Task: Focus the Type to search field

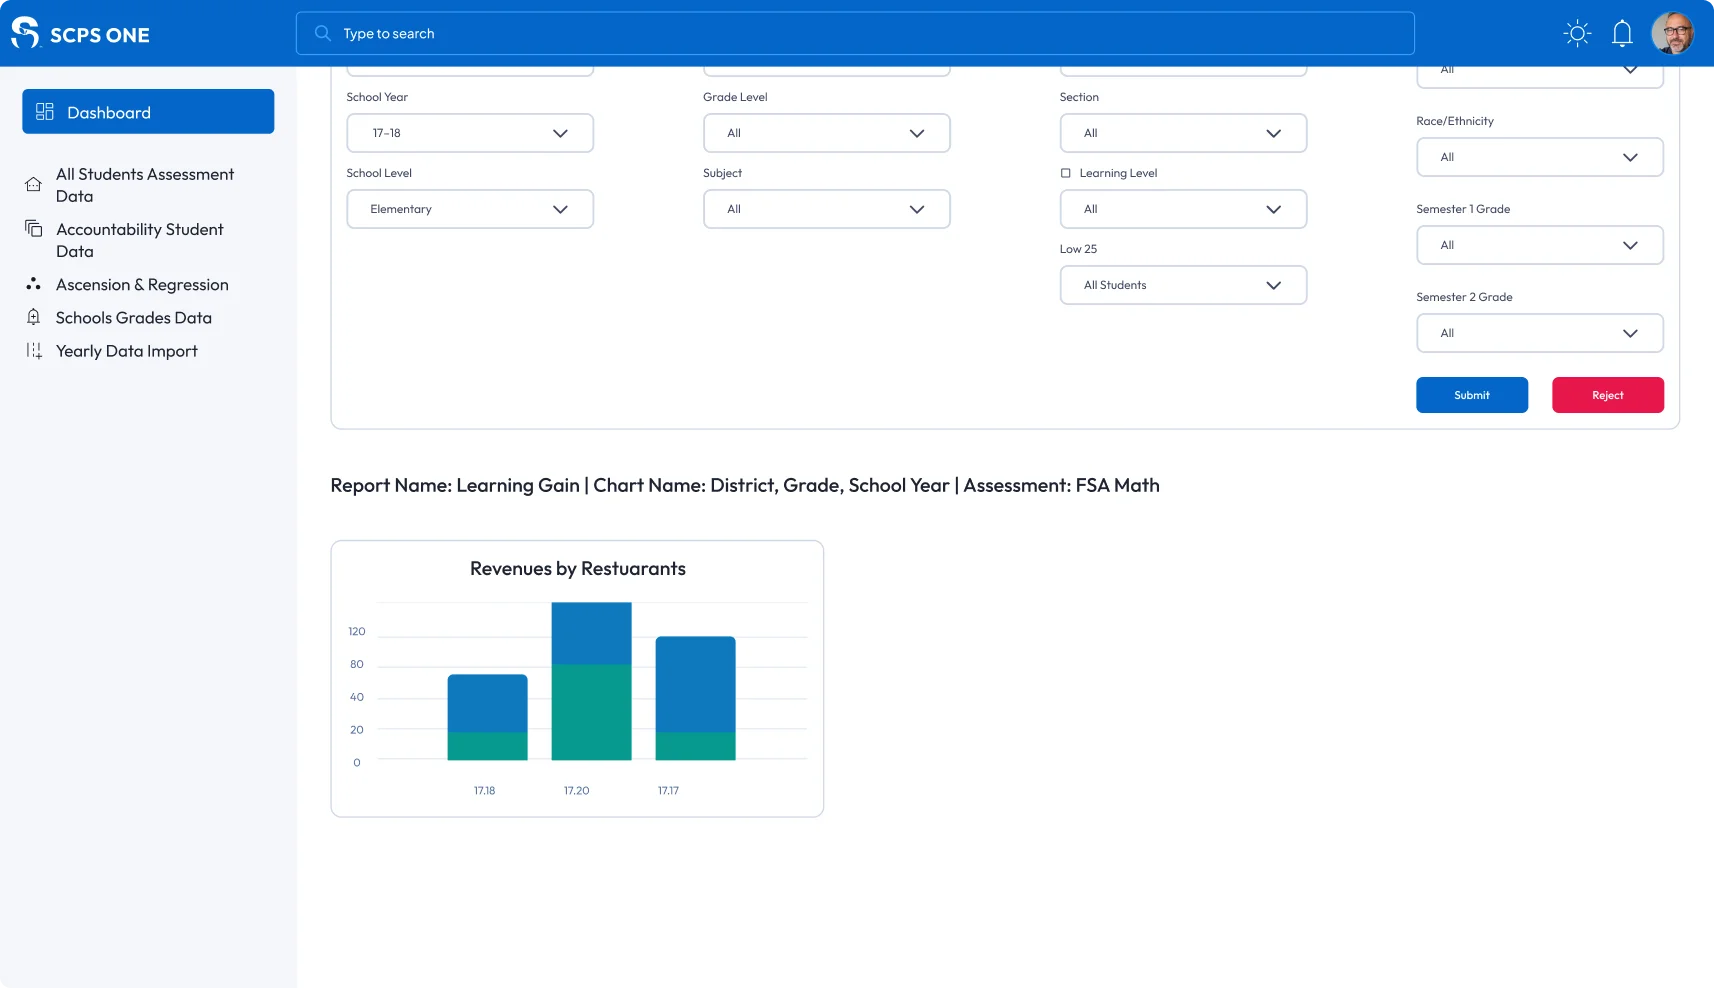Action: point(870,34)
